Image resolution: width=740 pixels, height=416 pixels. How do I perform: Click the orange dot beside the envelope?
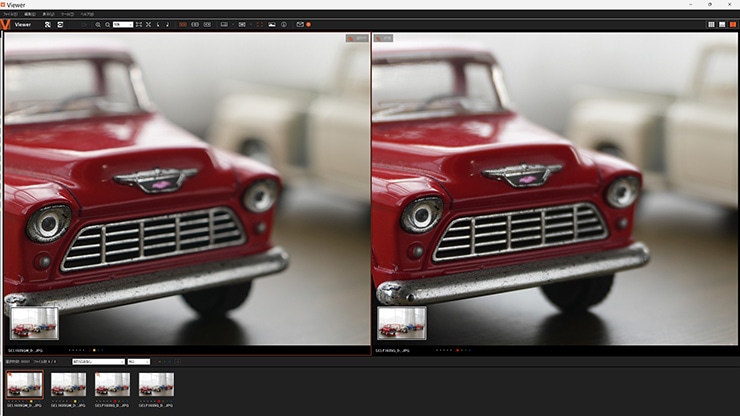pyautogui.click(x=308, y=25)
